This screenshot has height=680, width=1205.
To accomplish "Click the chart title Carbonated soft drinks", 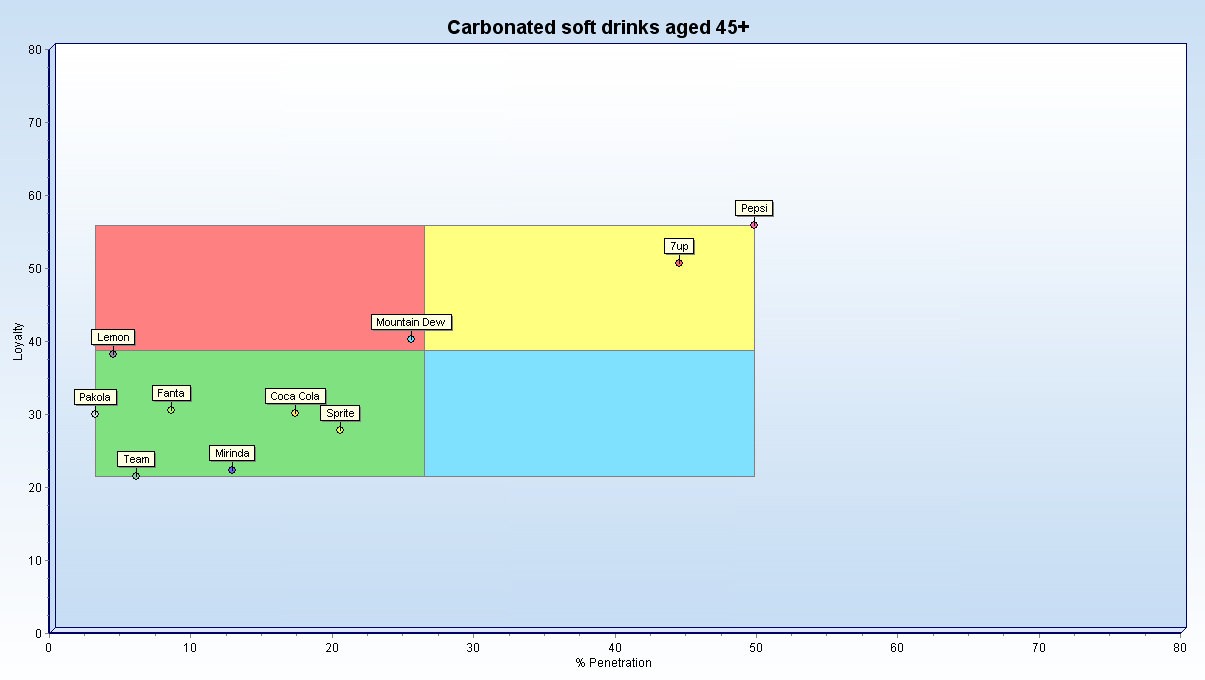I will pos(598,27).
